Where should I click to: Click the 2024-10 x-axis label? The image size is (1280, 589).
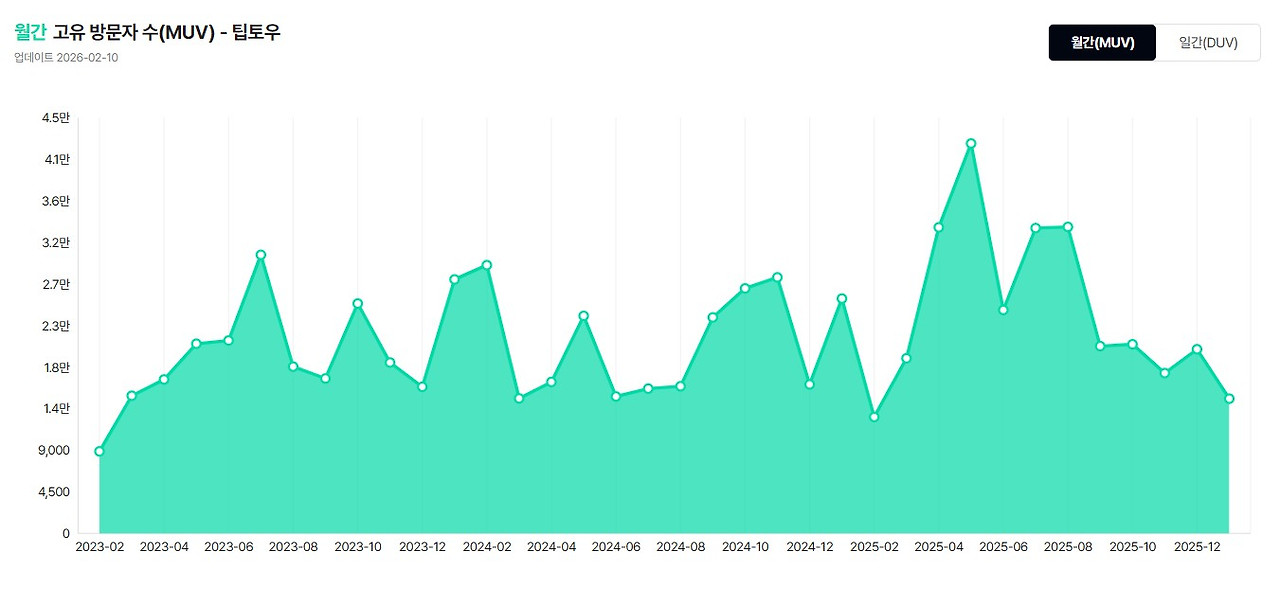pyautogui.click(x=745, y=547)
